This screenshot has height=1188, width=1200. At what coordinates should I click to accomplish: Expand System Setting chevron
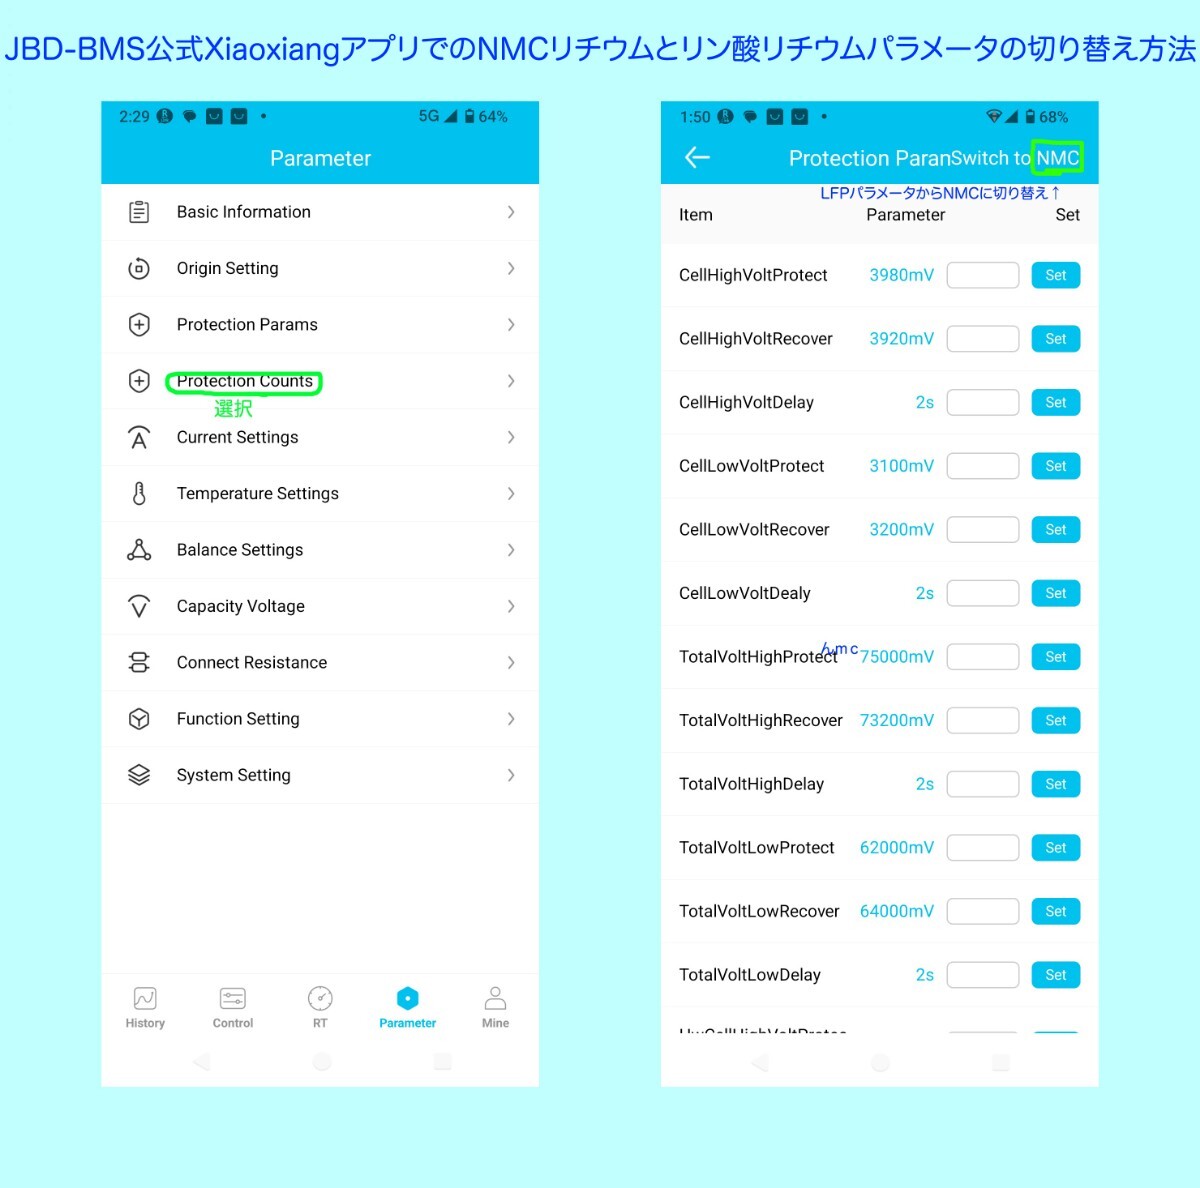[x=511, y=775]
